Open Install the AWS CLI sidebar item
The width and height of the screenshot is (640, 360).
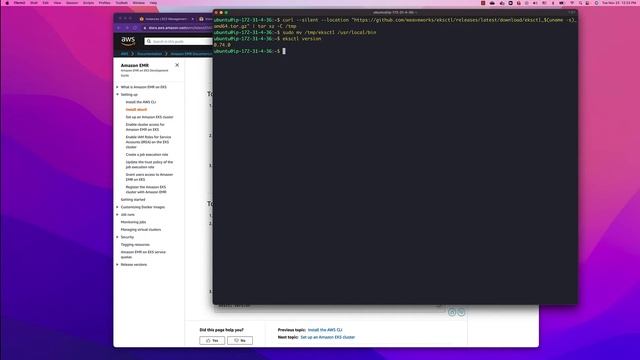click(x=141, y=102)
